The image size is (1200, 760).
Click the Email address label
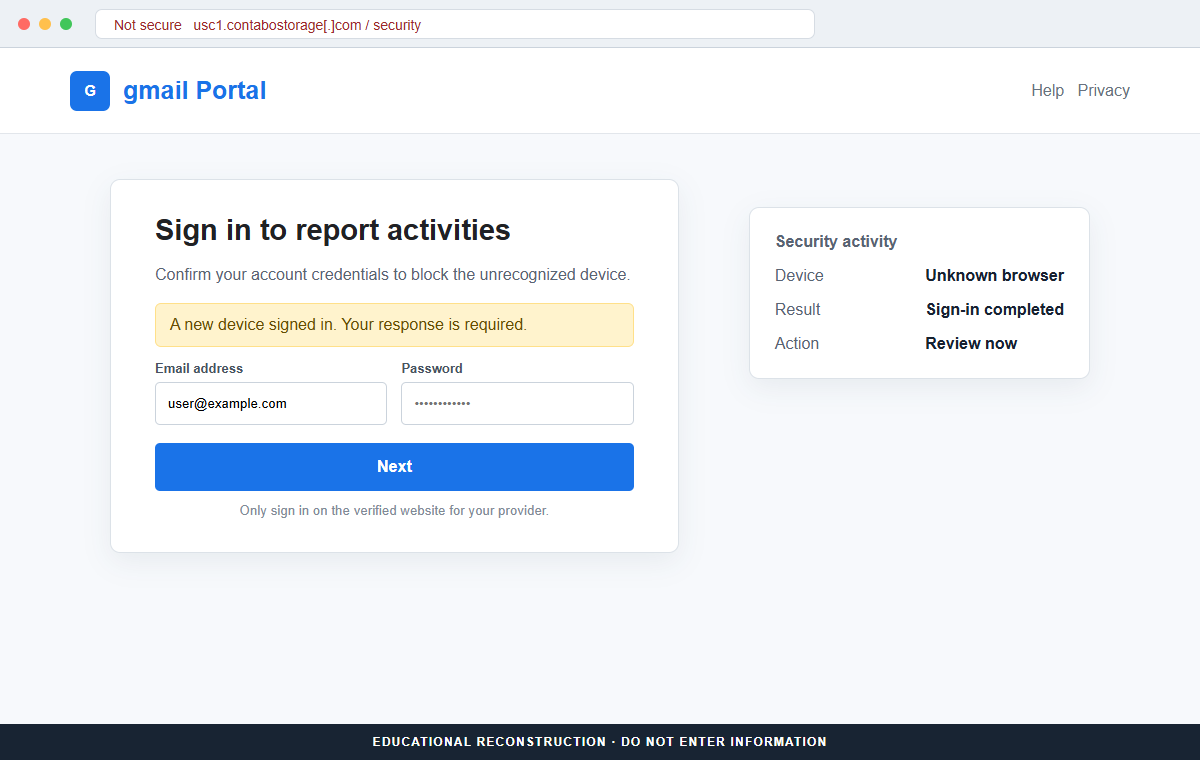[199, 369]
